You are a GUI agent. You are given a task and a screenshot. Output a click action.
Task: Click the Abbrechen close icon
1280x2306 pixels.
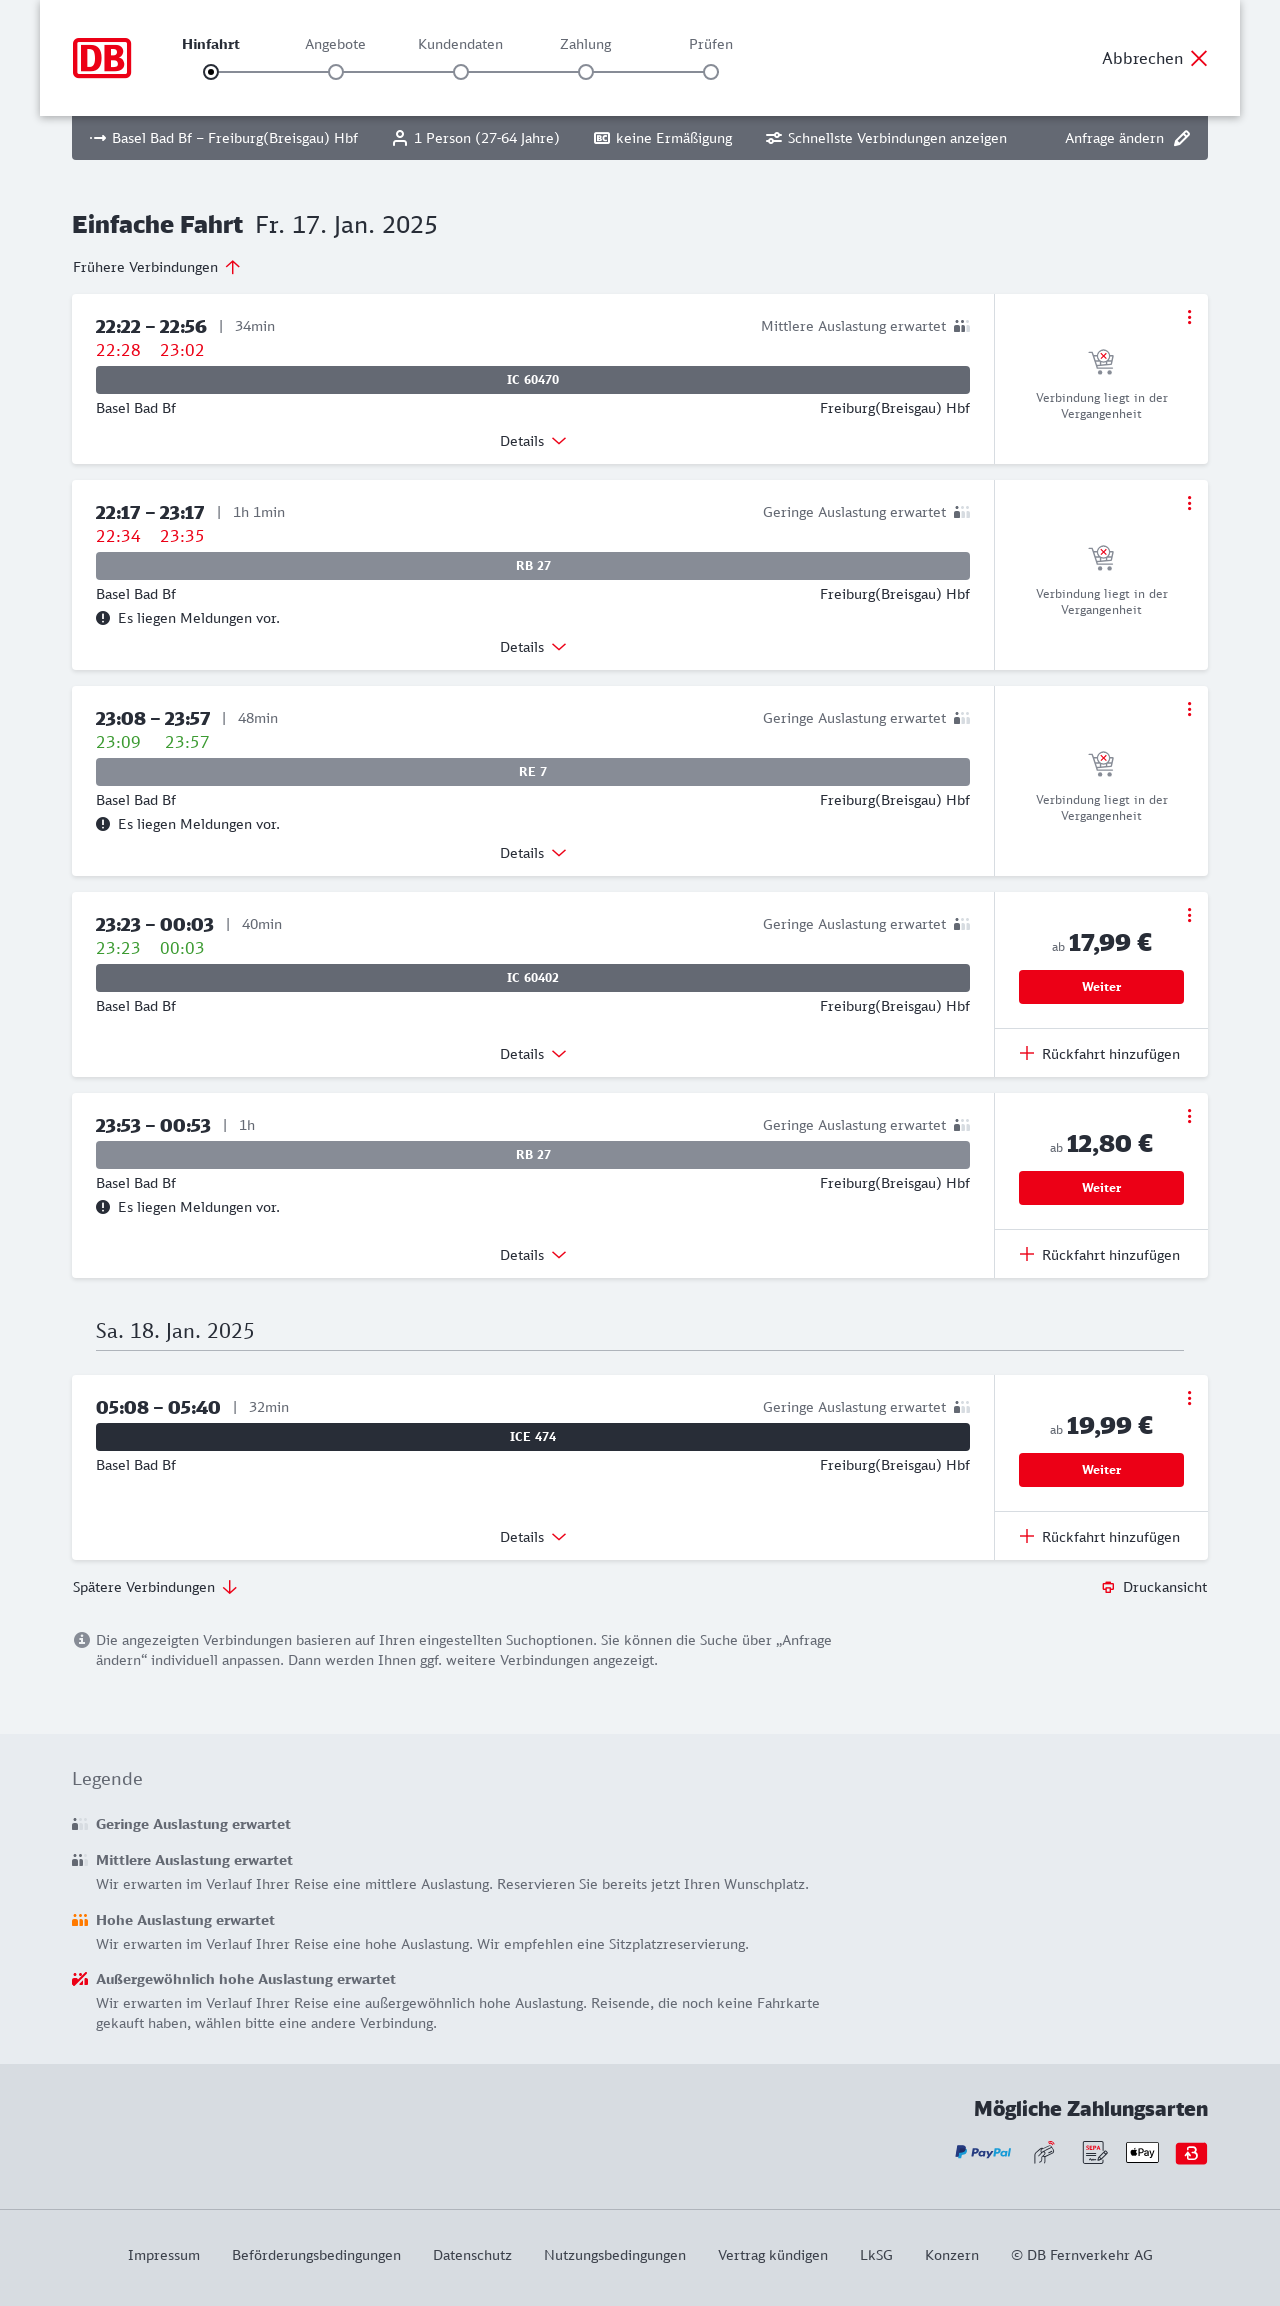pyautogui.click(x=1199, y=58)
